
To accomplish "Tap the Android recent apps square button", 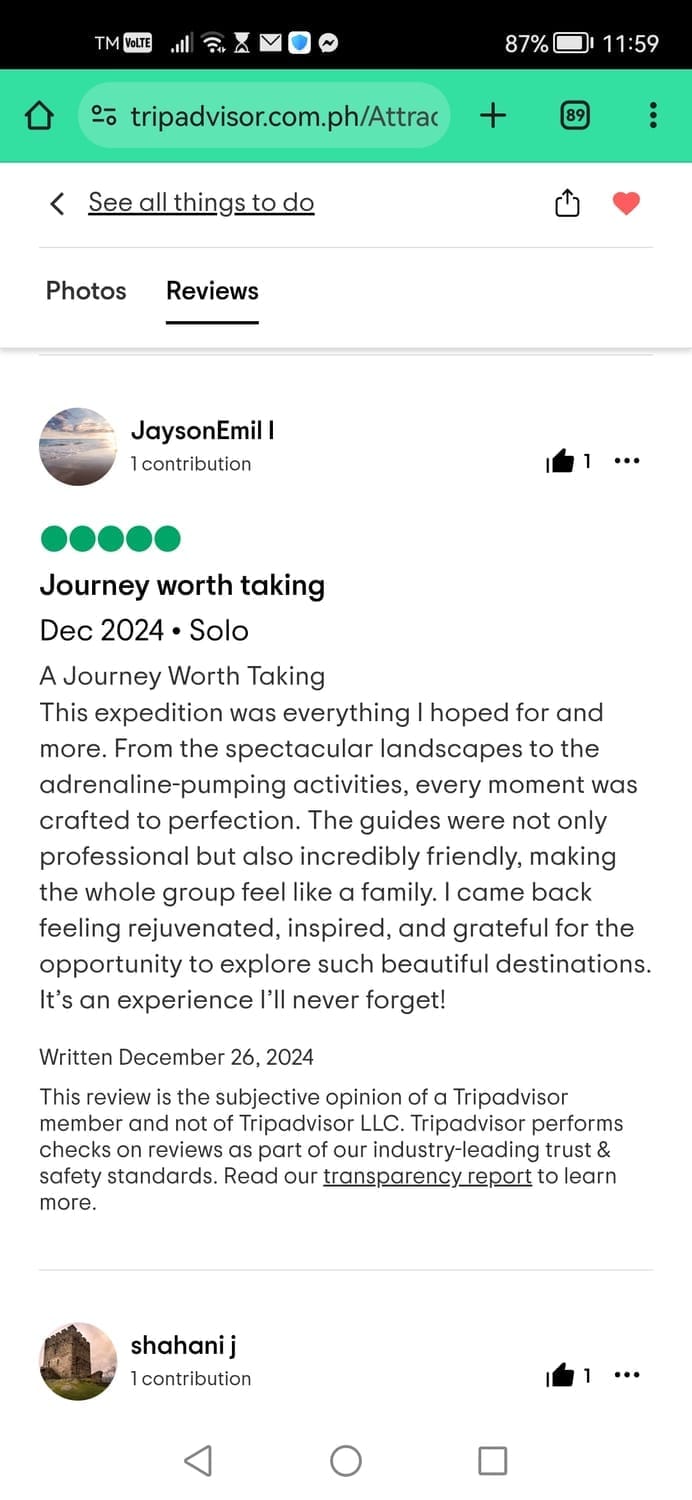I will pyautogui.click(x=492, y=1461).
